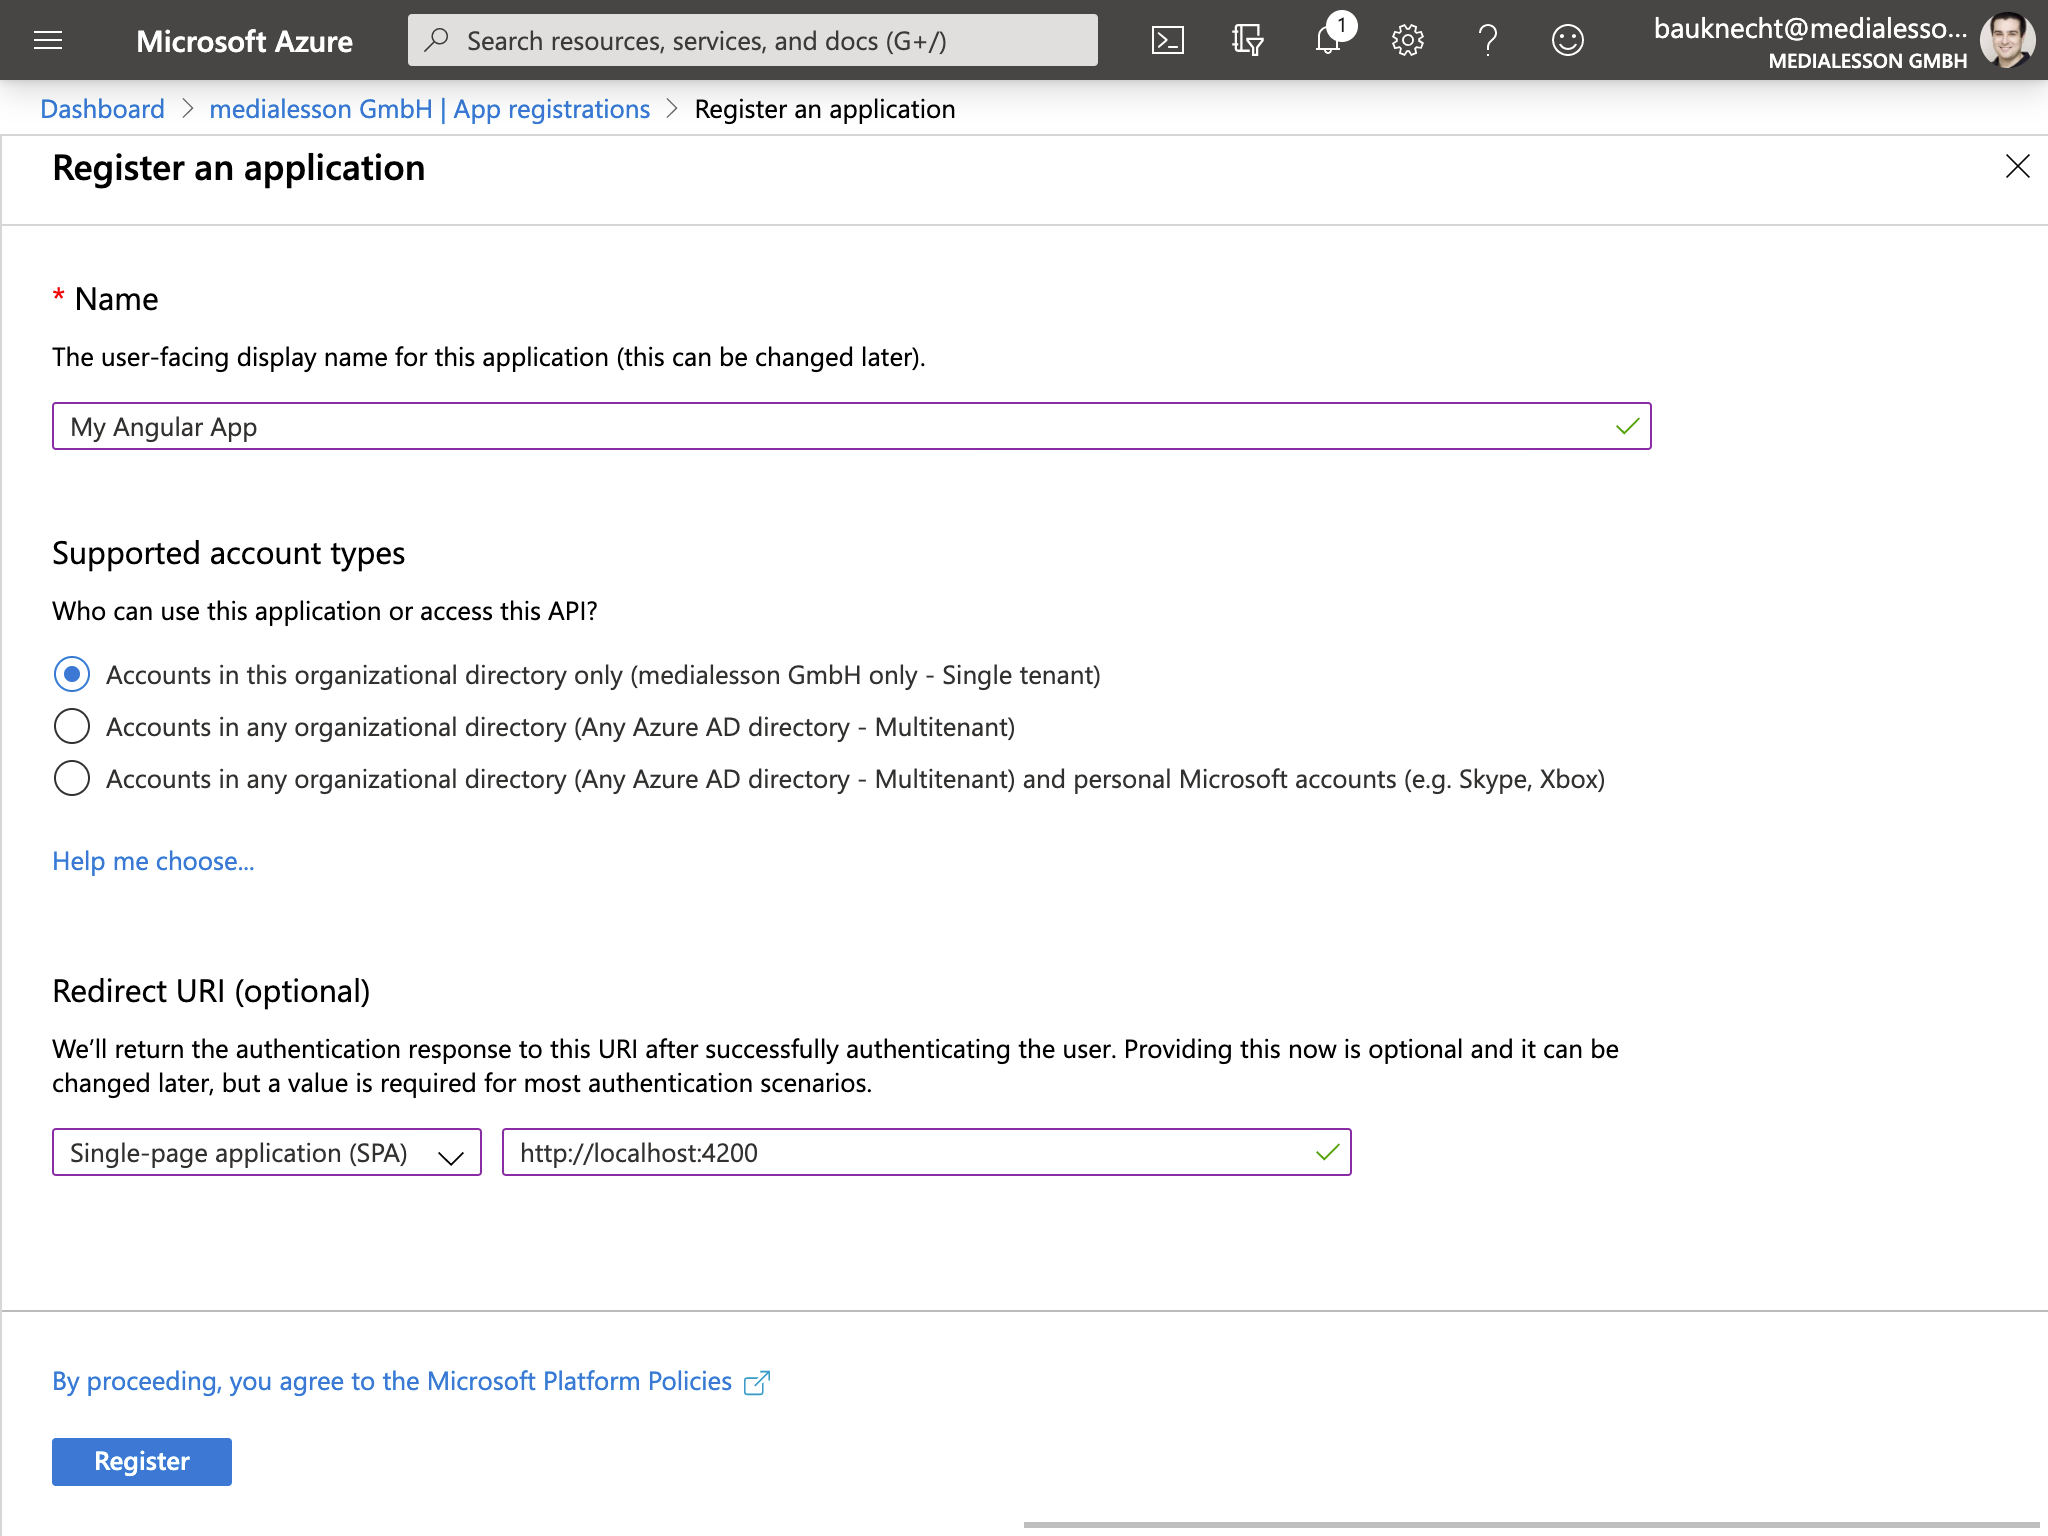Image resolution: width=2048 pixels, height=1536 pixels.
Task: Open the notifications bell
Action: pos(1328,40)
